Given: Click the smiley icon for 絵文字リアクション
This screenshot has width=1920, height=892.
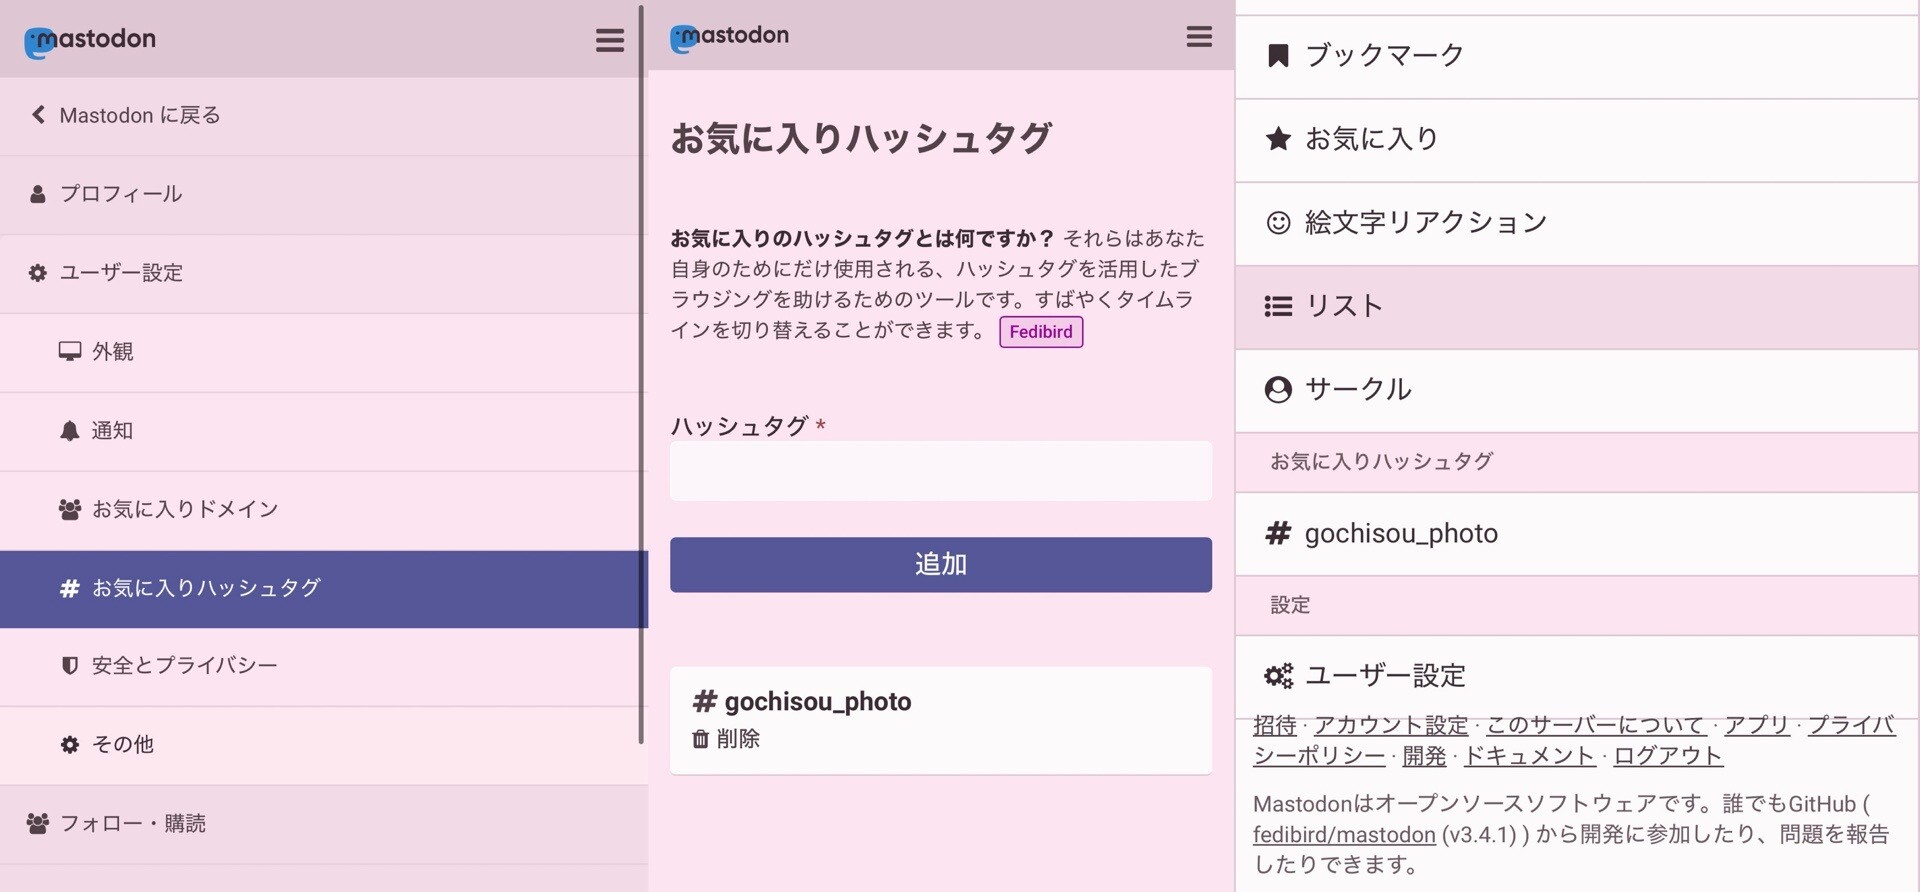Looking at the screenshot, I should pyautogui.click(x=1277, y=223).
